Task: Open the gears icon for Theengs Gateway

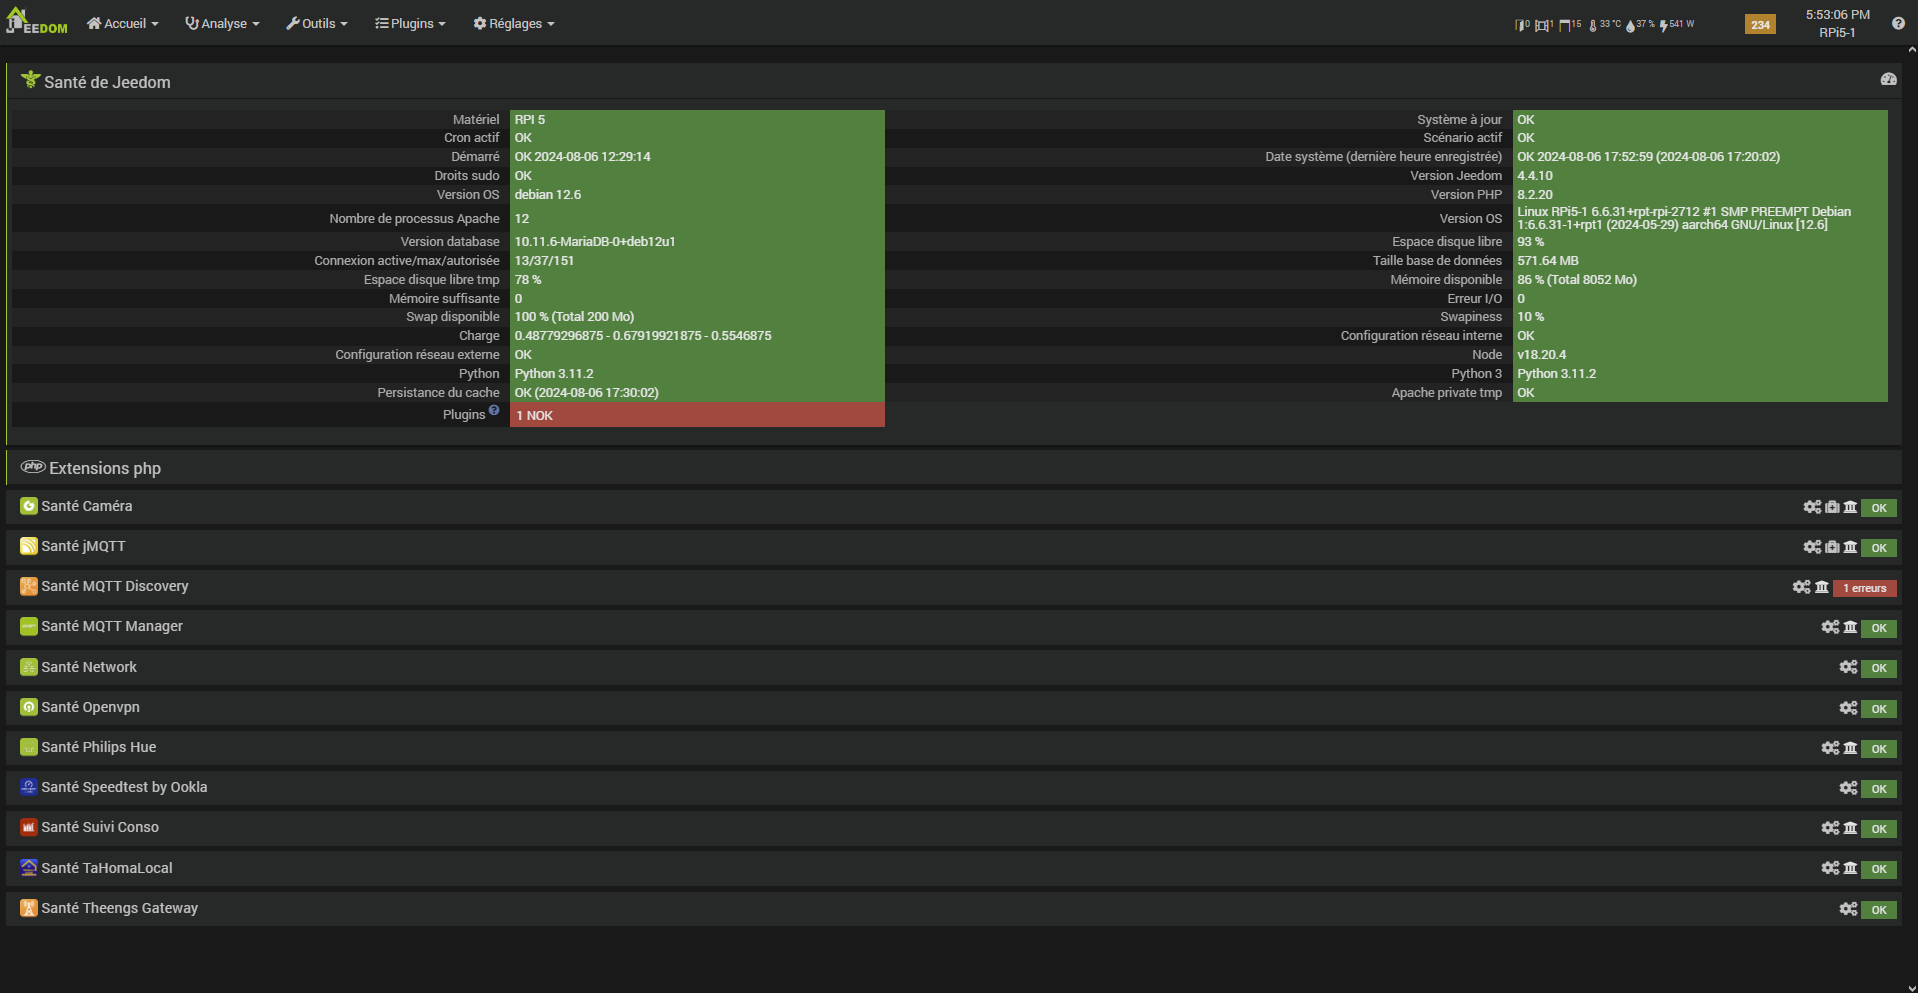Action: pos(1848,908)
